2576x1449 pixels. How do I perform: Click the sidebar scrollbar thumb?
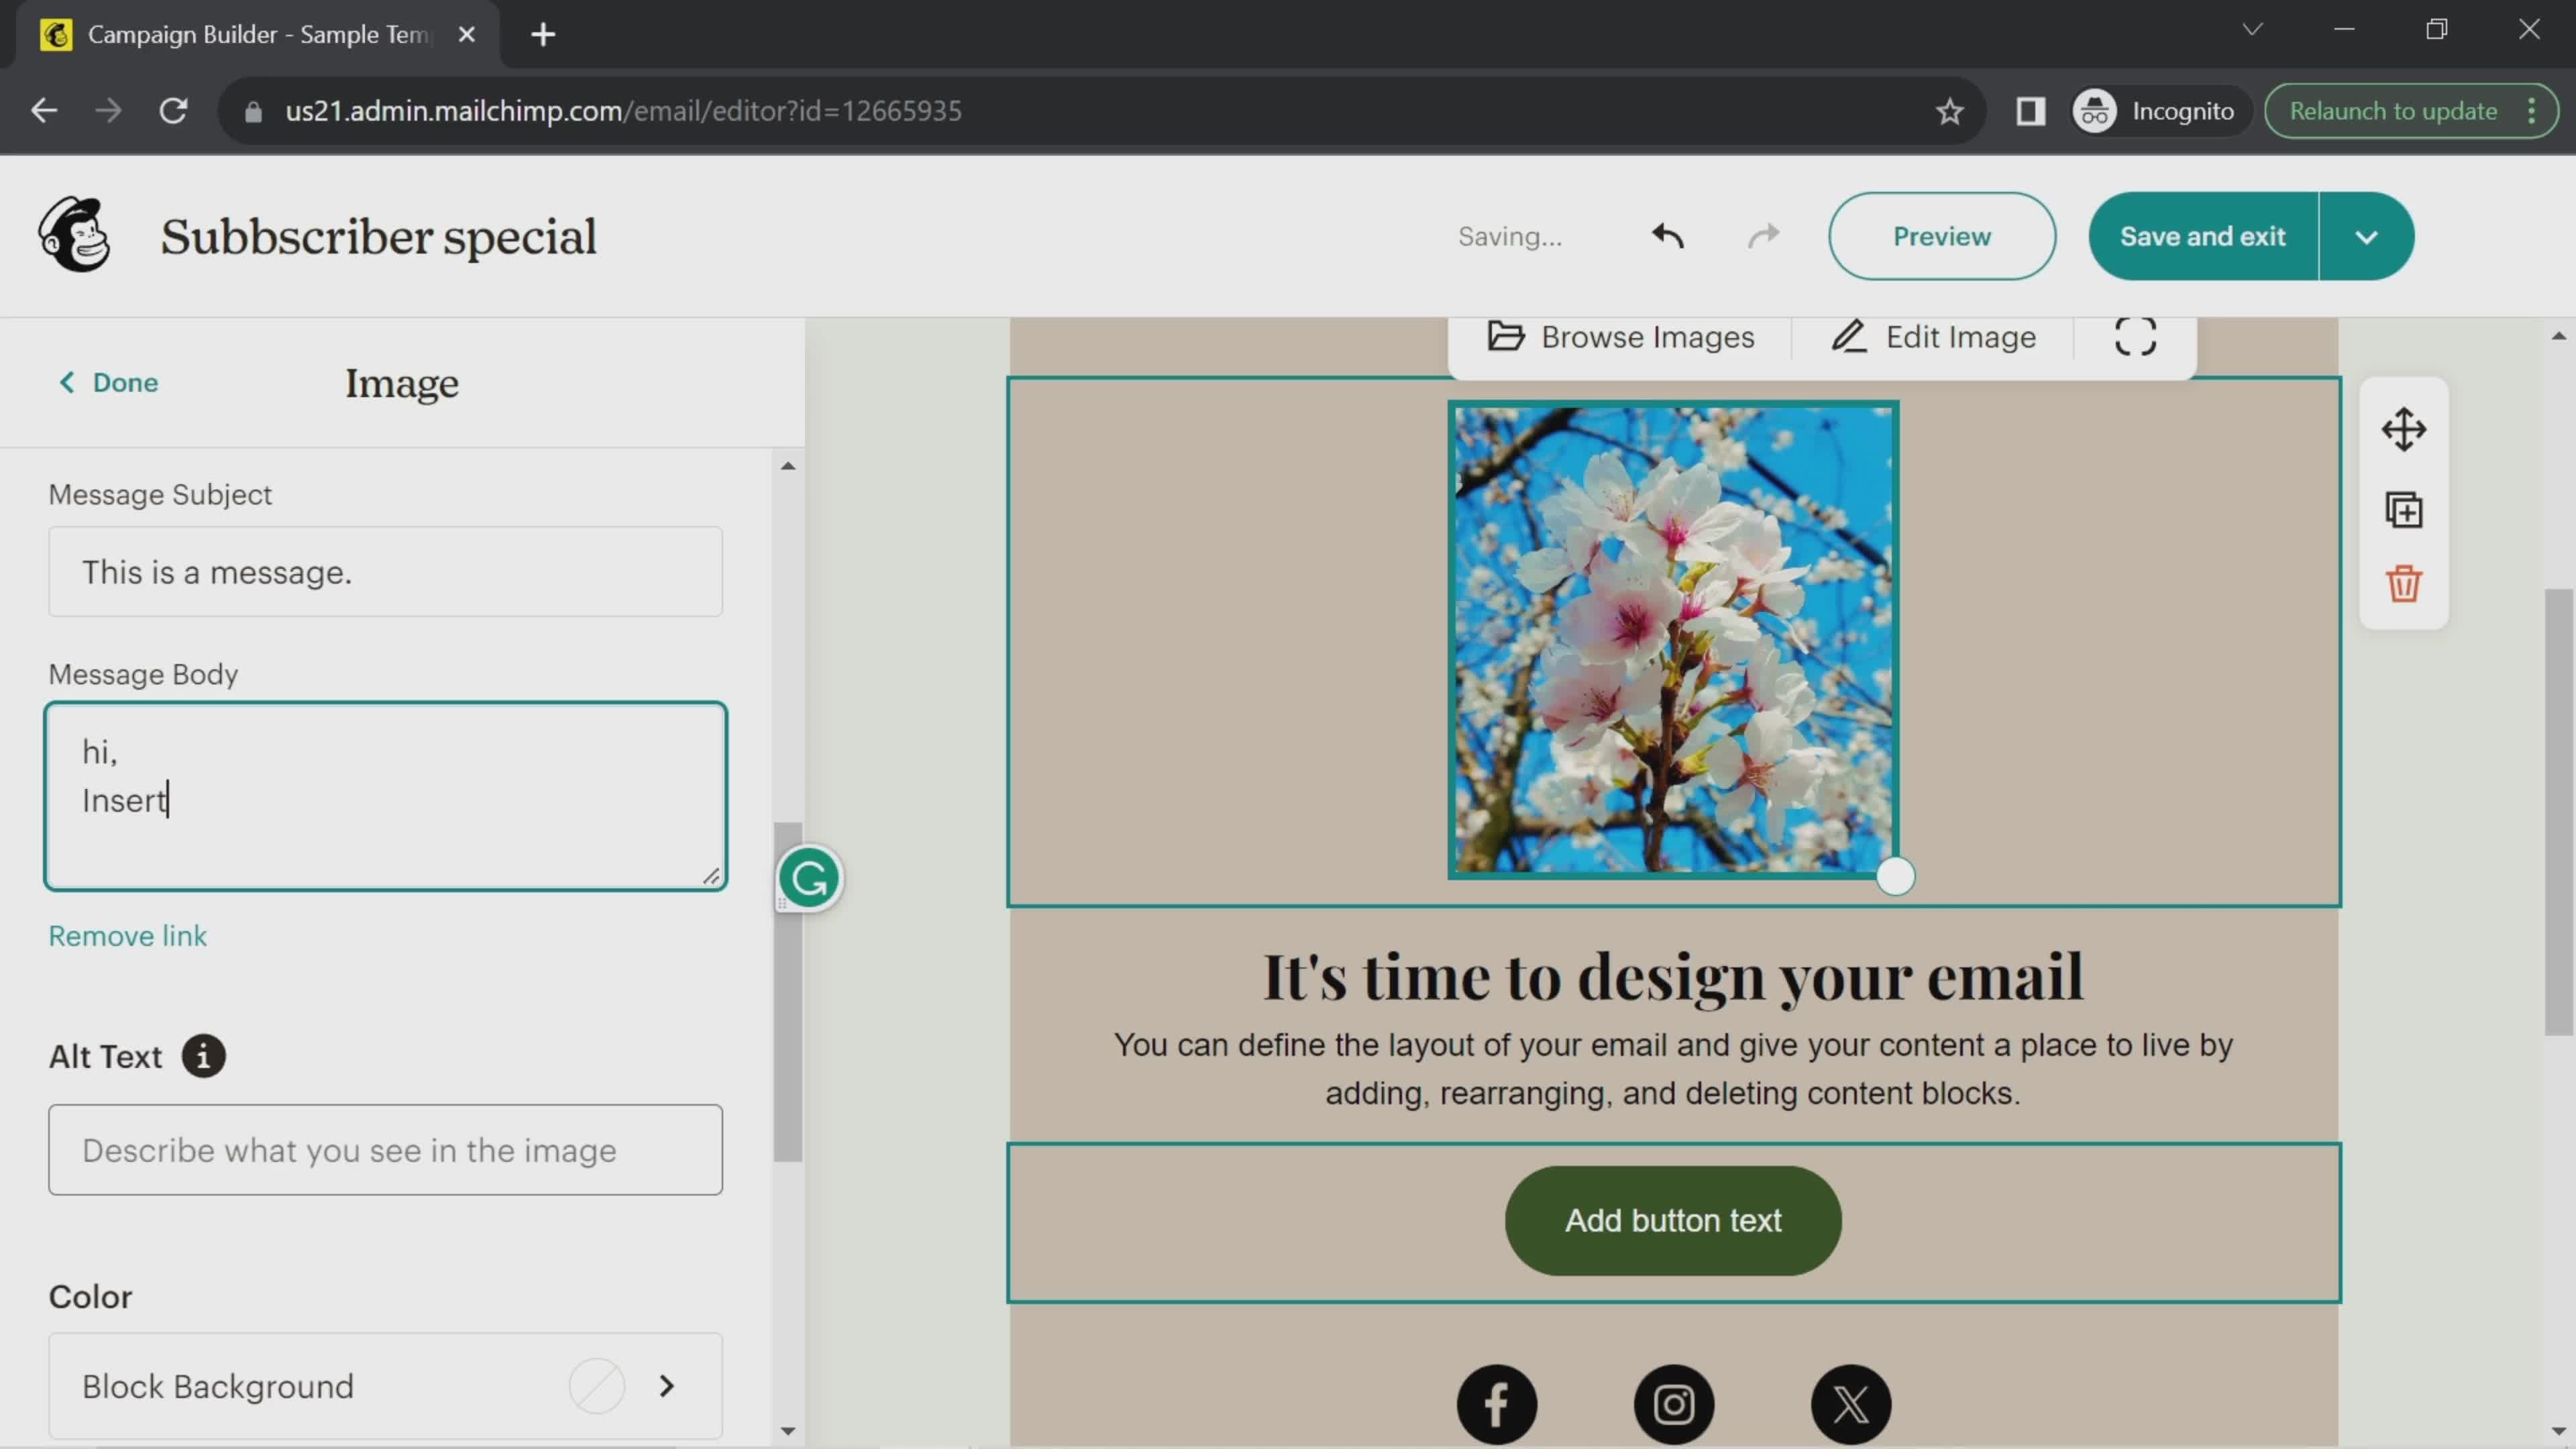[x=788, y=992]
